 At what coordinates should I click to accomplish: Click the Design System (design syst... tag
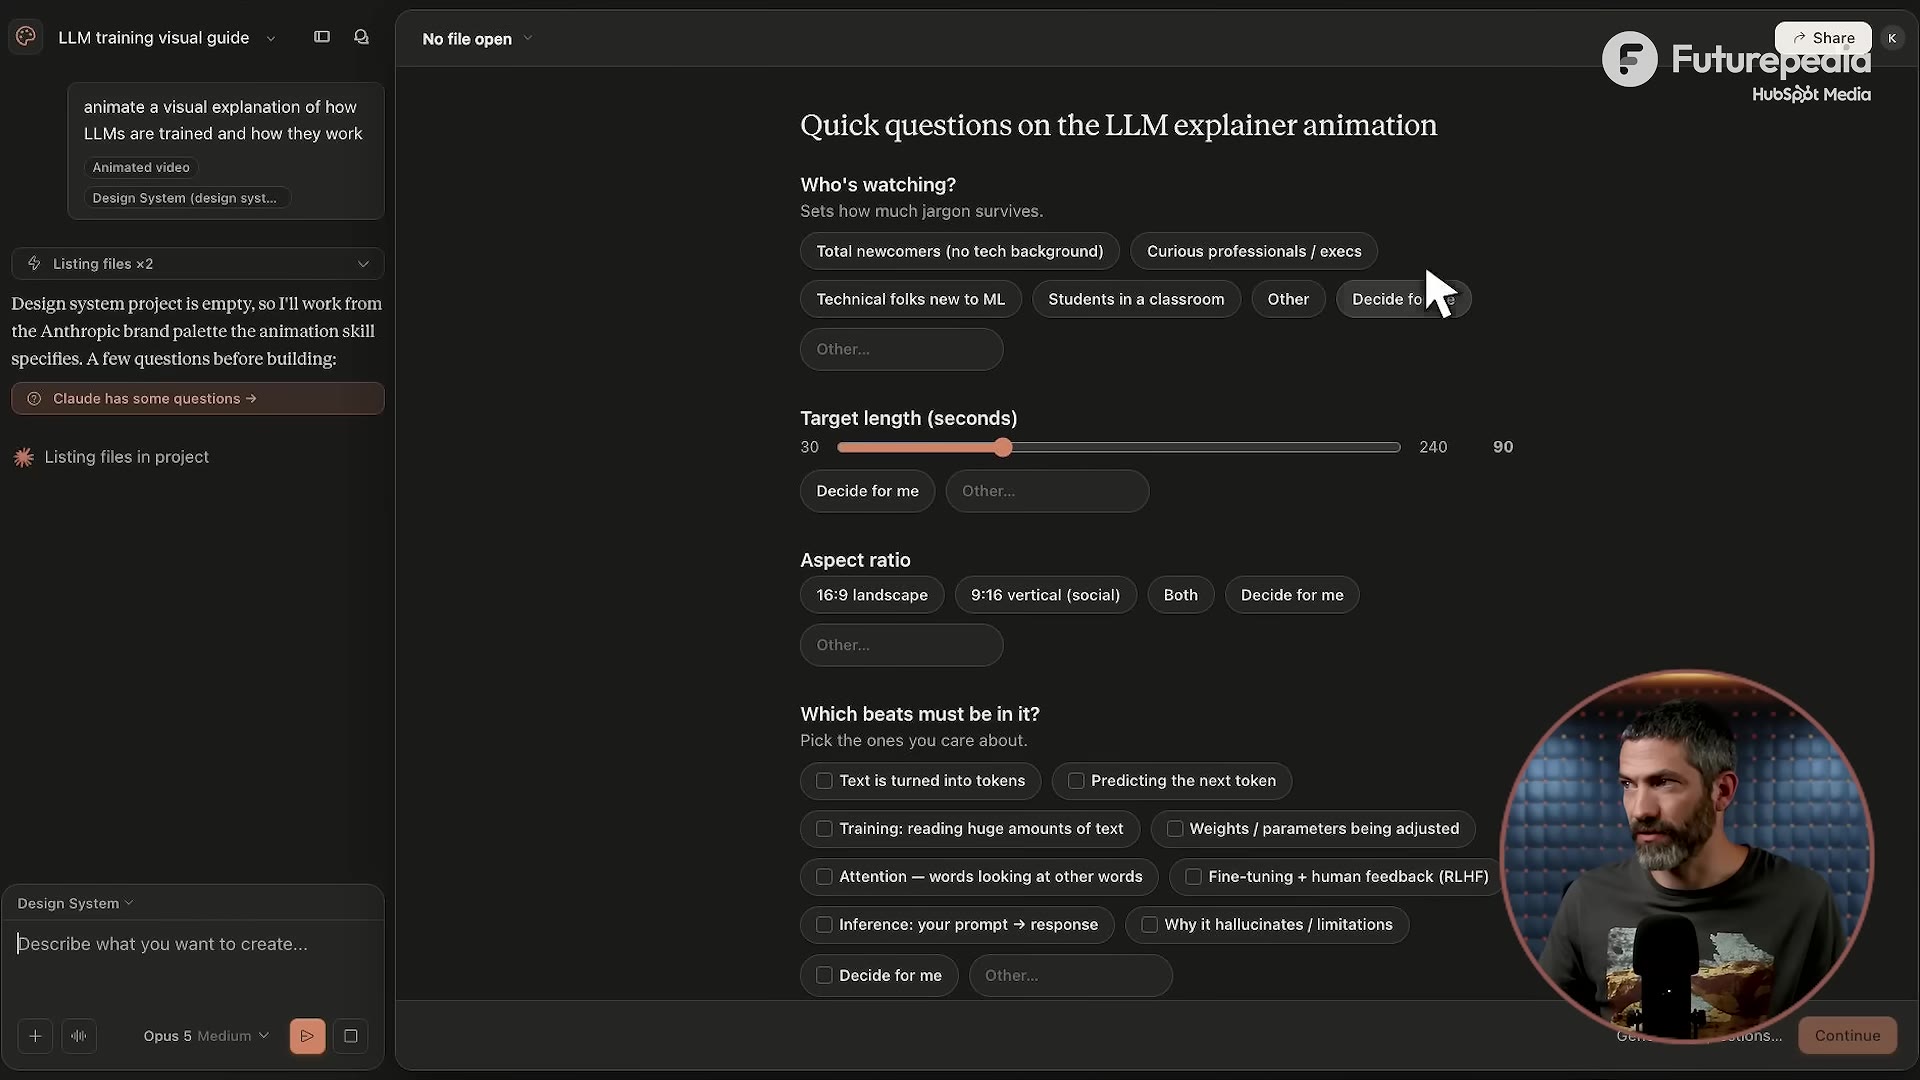point(185,198)
